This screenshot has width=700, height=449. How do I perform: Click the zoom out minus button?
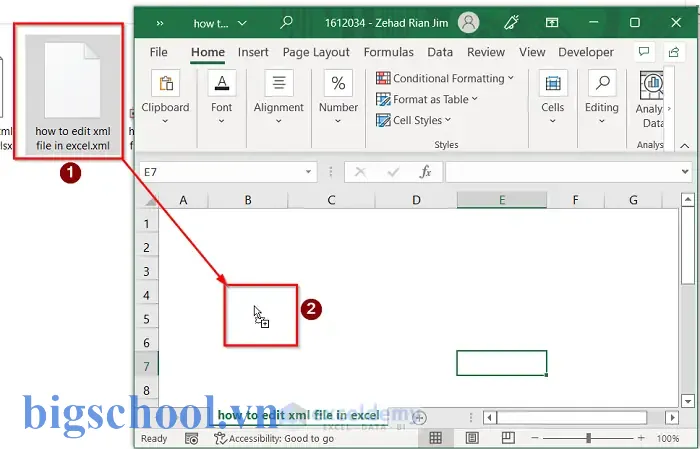(535, 438)
